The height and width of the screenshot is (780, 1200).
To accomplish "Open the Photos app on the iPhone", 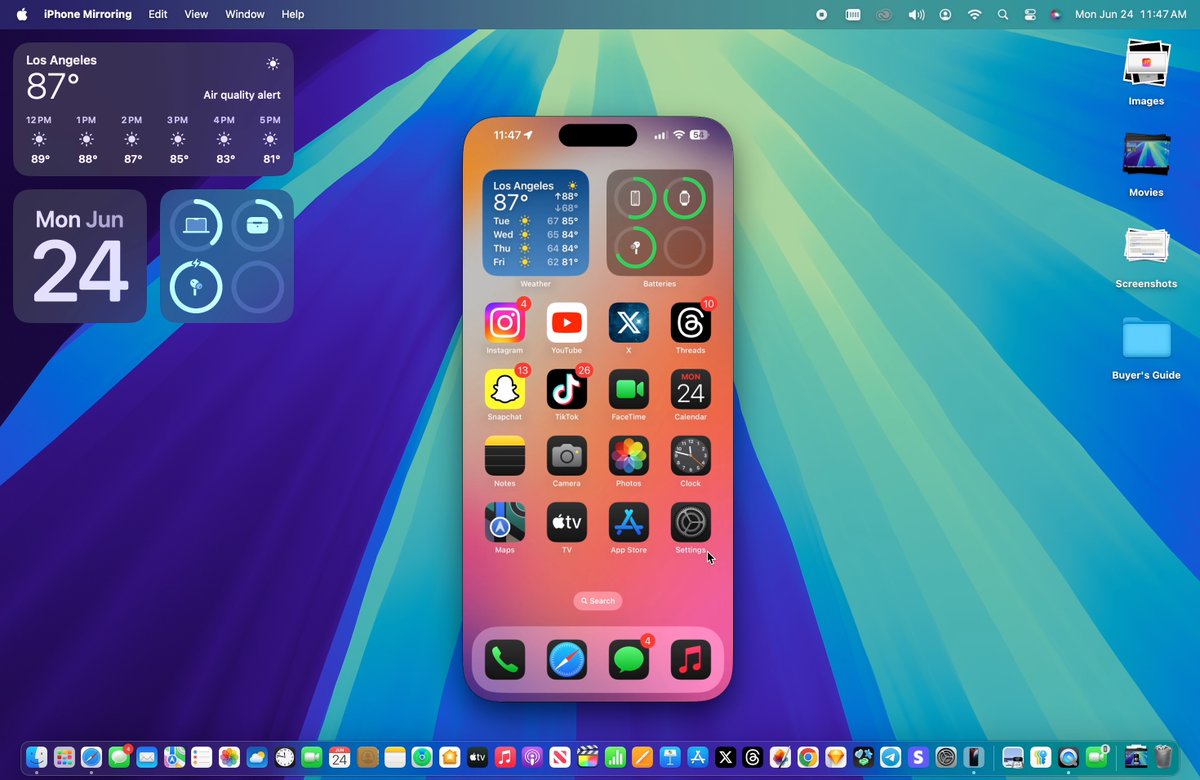I will (x=629, y=456).
